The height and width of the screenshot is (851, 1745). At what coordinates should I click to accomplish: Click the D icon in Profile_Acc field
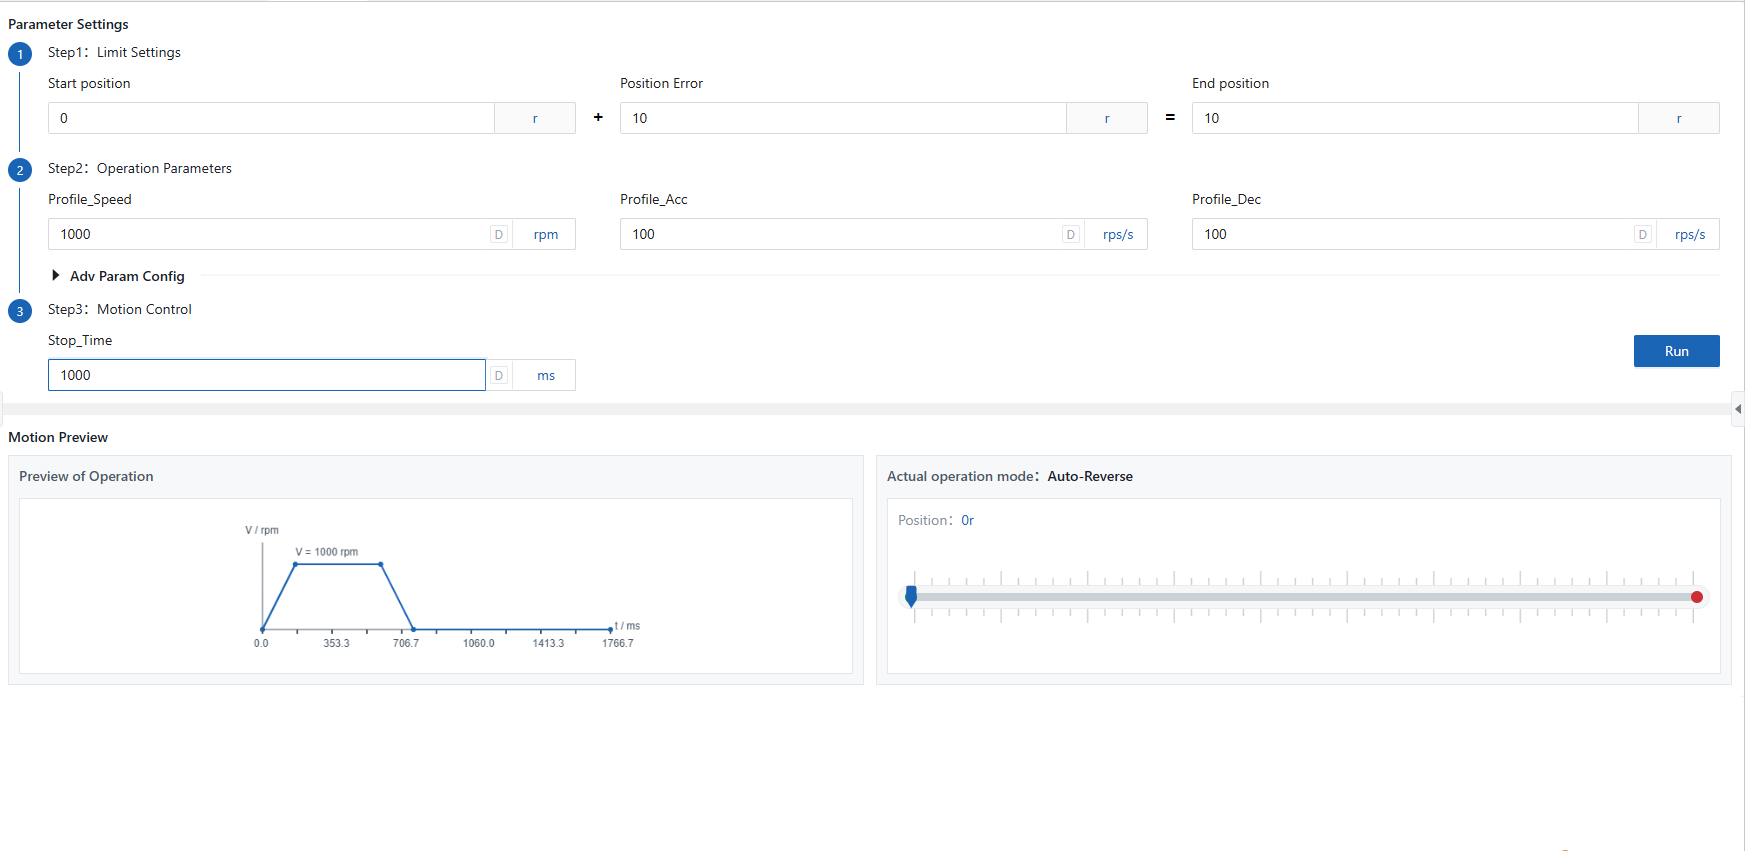click(1070, 234)
